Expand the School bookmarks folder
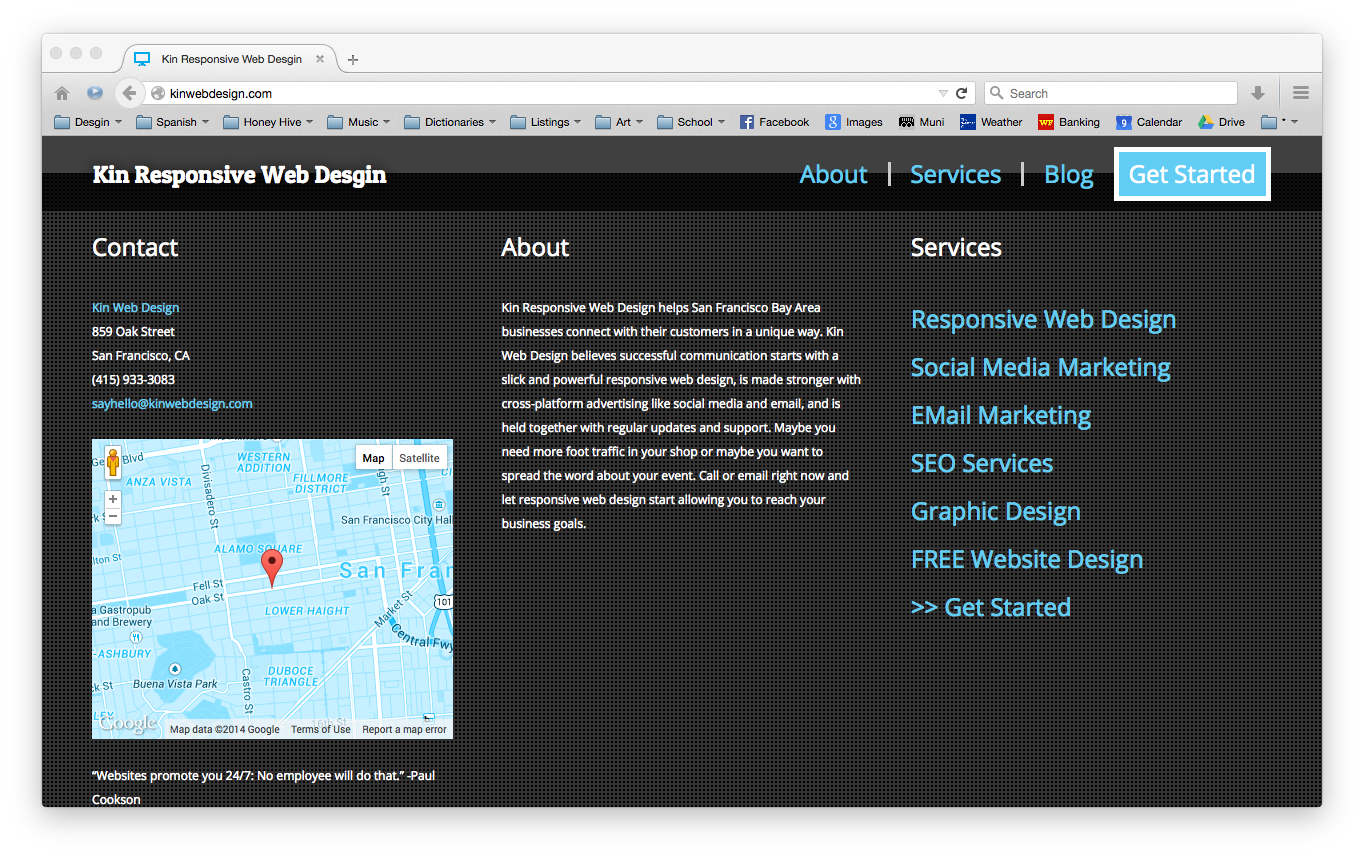Image resolution: width=1364 pixels, height=857 pixels. point(691,122)
